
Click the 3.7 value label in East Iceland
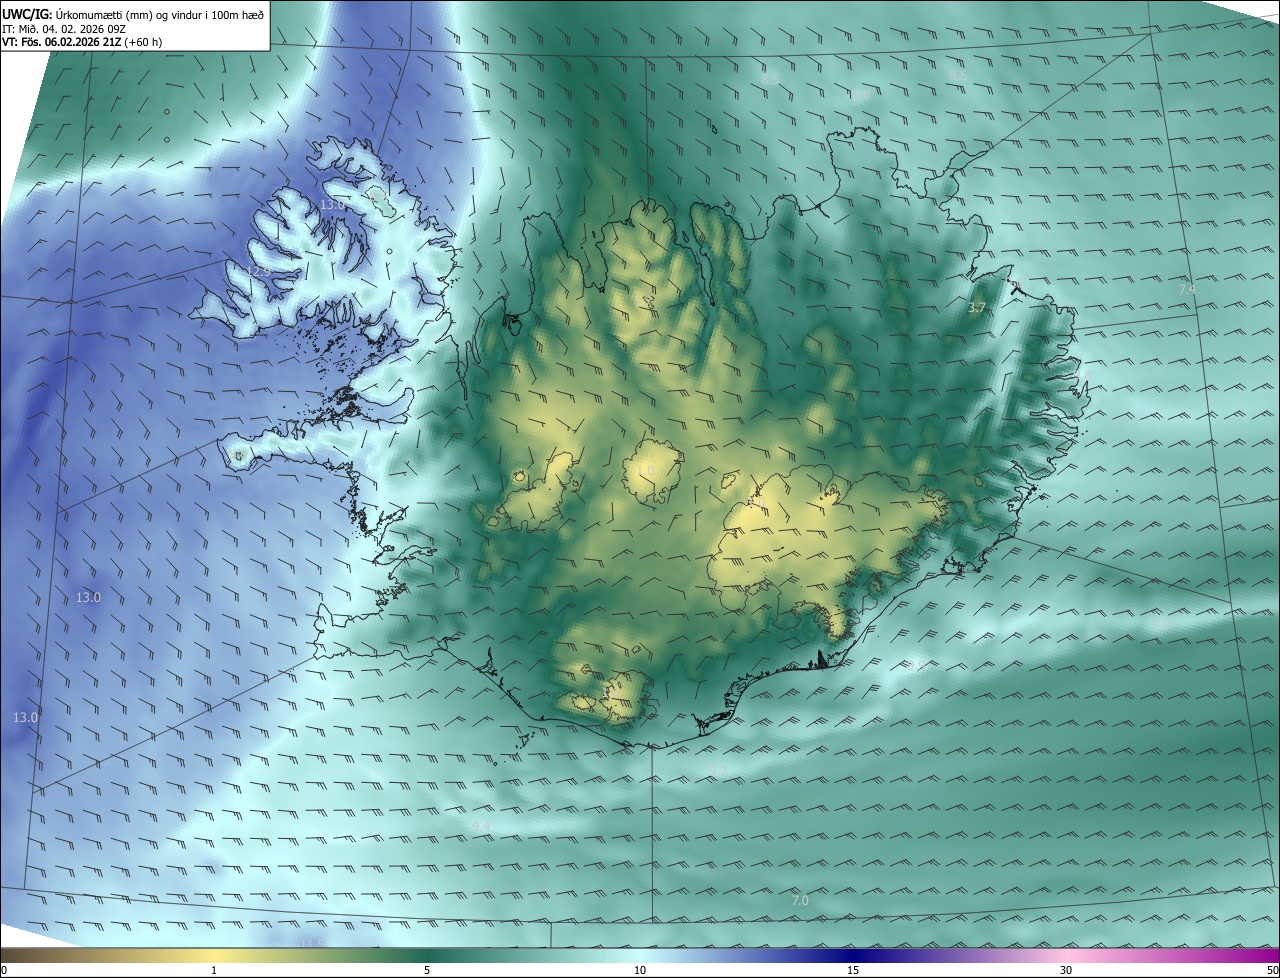click(977, 308)
